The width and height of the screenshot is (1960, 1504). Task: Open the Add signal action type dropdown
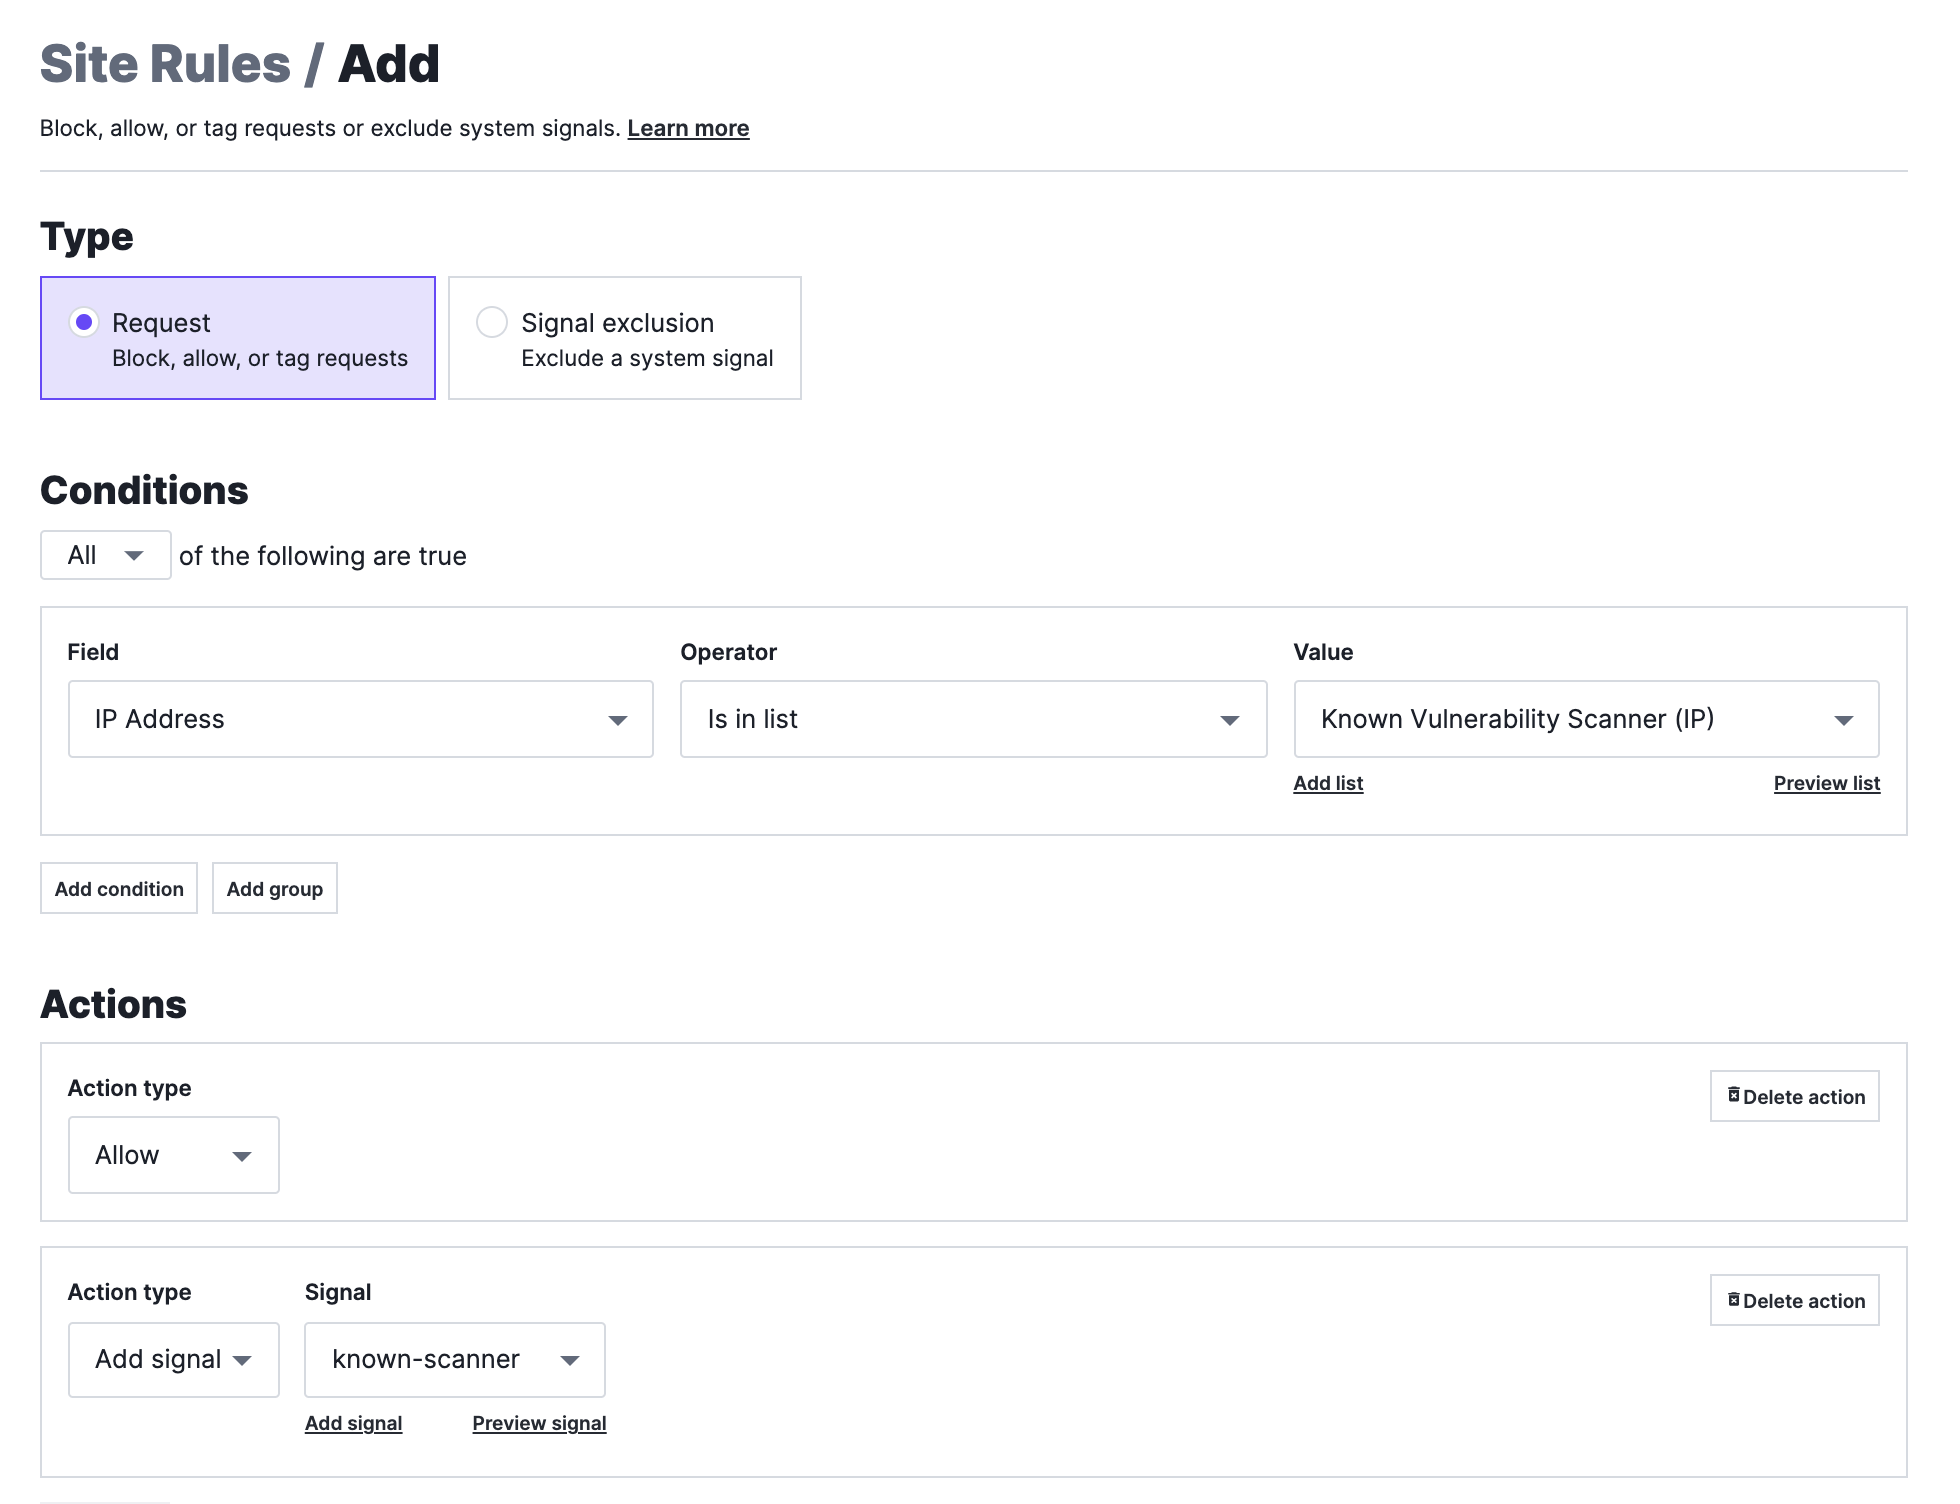[x=172, y=1359]
